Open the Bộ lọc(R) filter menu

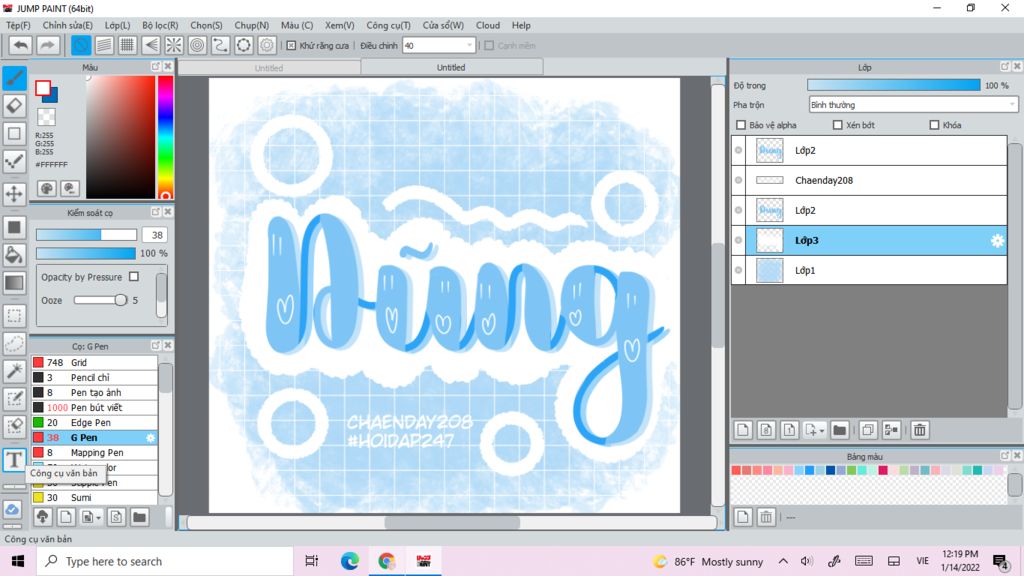tap(160, 25)
